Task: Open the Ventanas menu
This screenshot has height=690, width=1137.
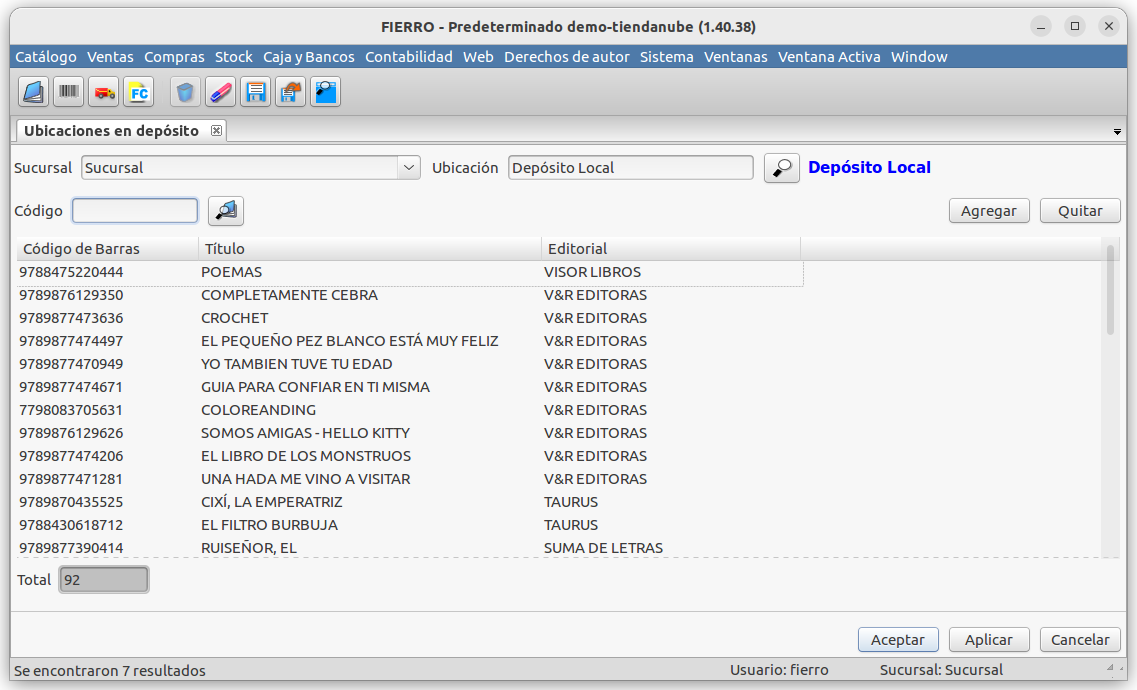Action: [735, 57]
